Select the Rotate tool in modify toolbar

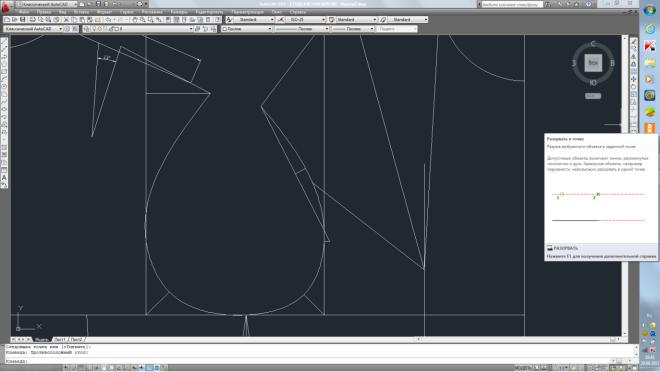point(633,86)
